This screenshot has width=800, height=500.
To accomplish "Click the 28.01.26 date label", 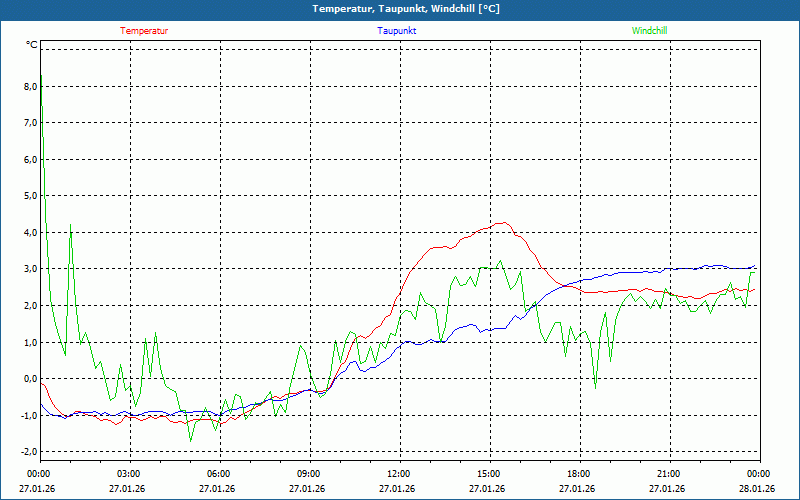I will click(757, 489).
